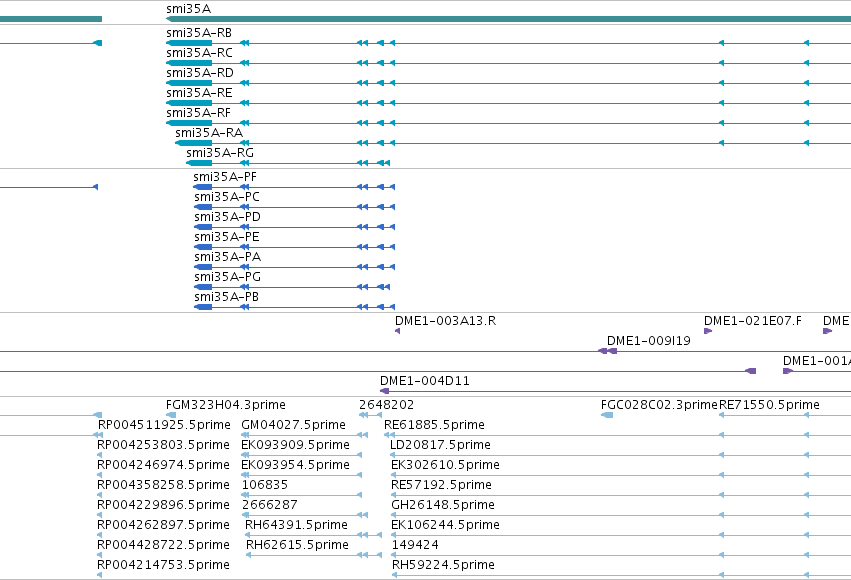Select EST RP004358258.5prime

point(163,485)
